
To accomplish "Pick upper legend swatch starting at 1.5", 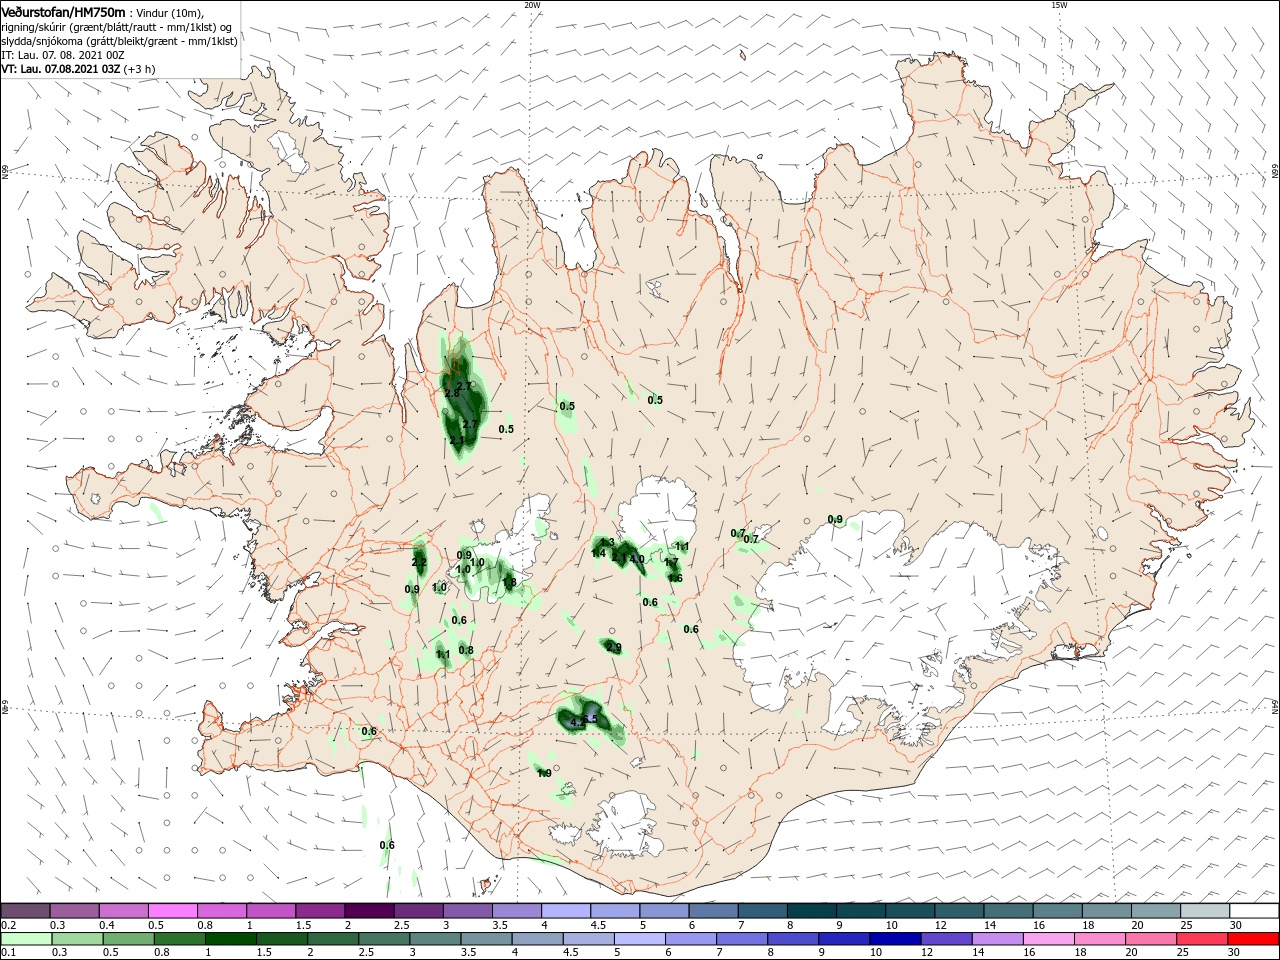I will click(321, 911).
